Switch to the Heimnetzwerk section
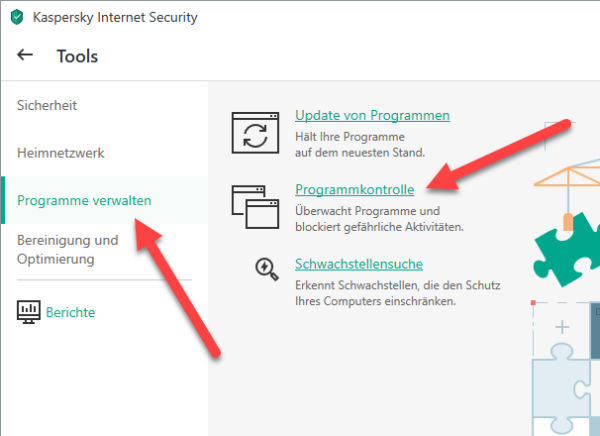The image size is (600, 436). [x=60, y=153]
